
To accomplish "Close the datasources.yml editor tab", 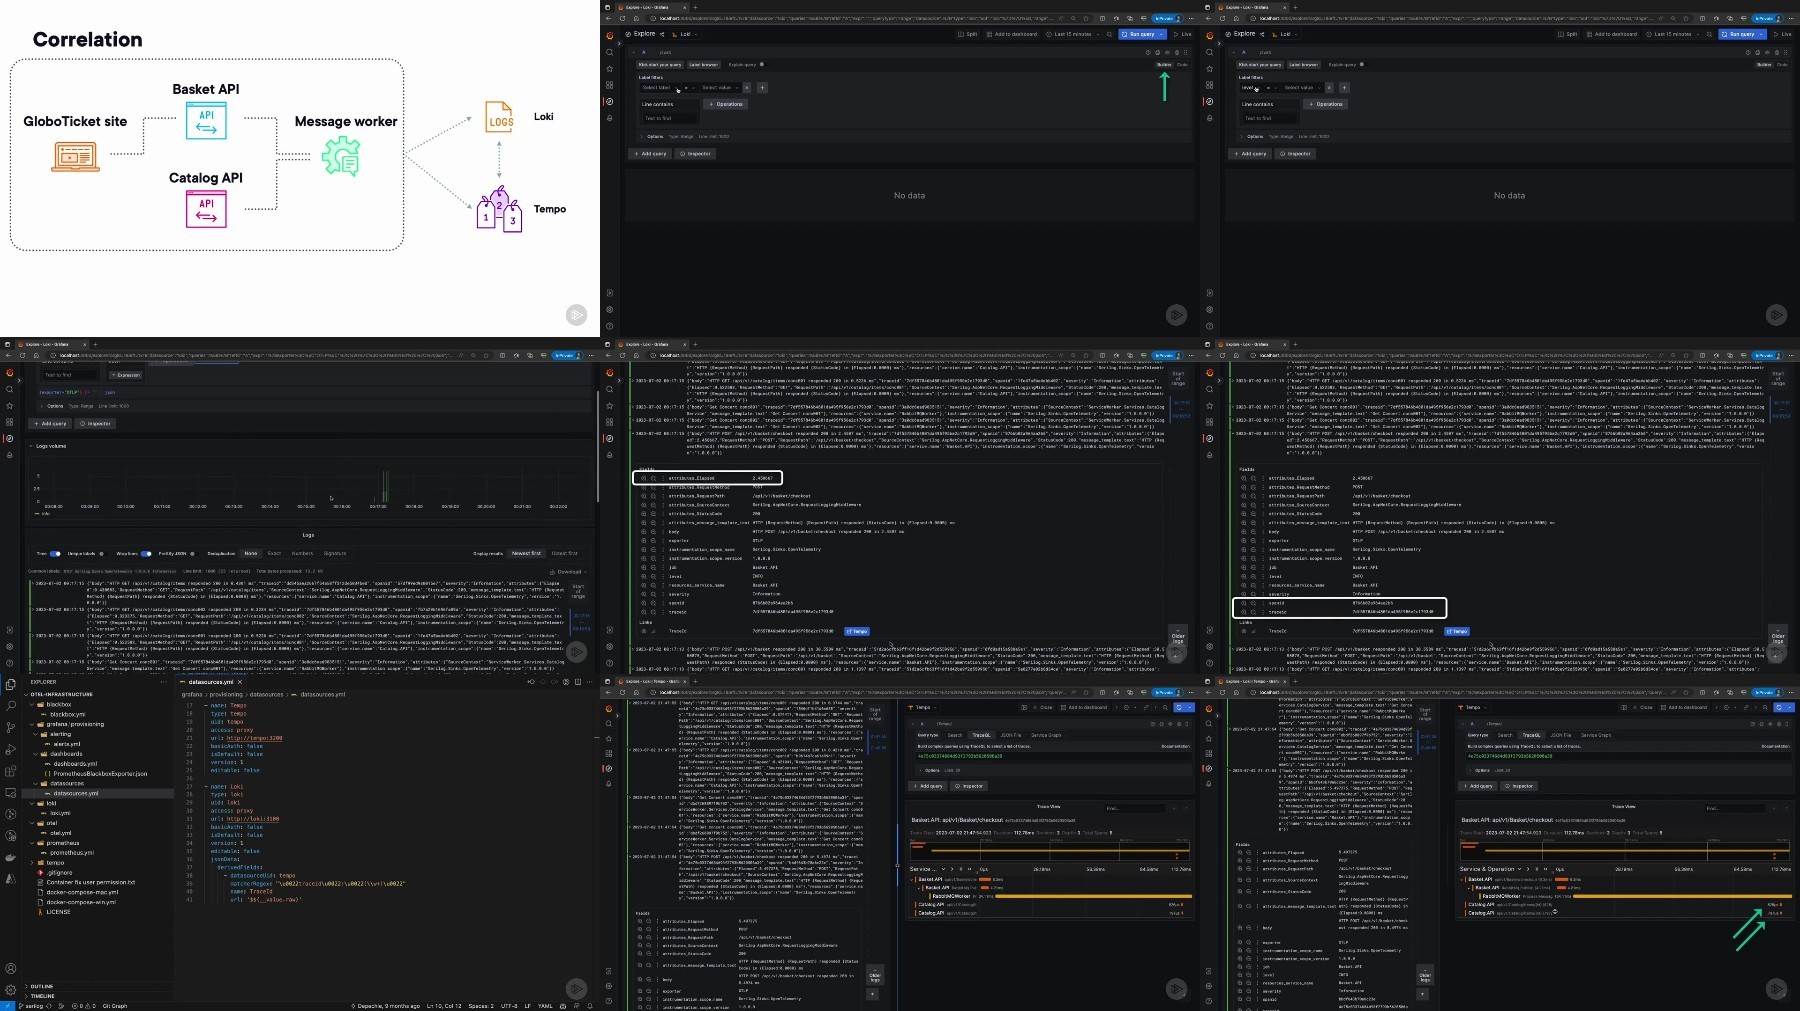I will coord(239,682).
